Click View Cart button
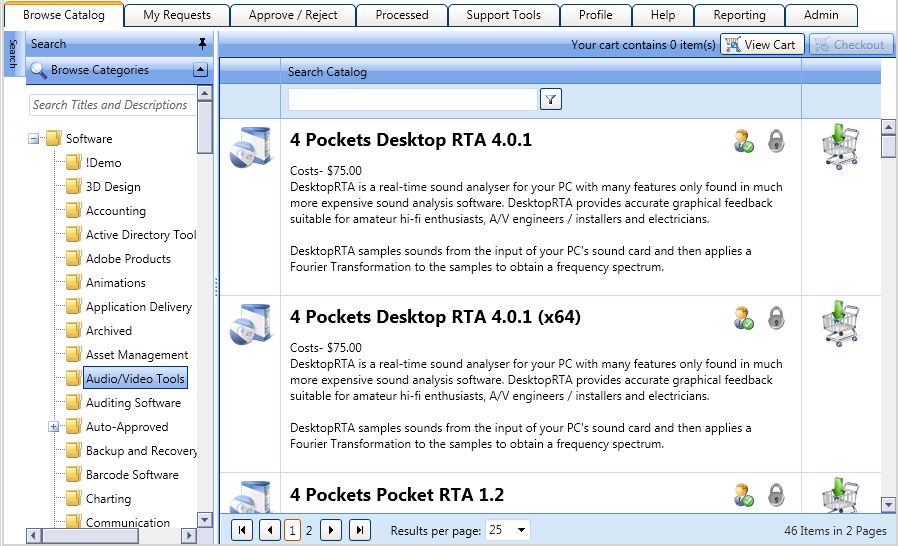The width and height of the screenshot is (898, 546). pos(762,45)
